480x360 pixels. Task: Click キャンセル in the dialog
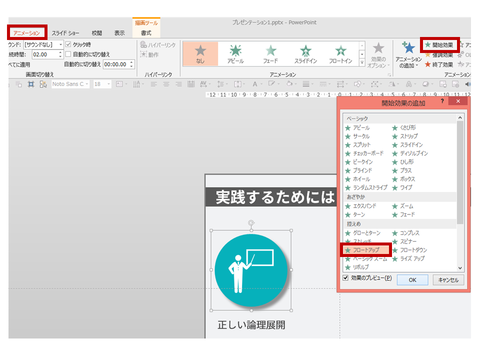click(448, 280)
